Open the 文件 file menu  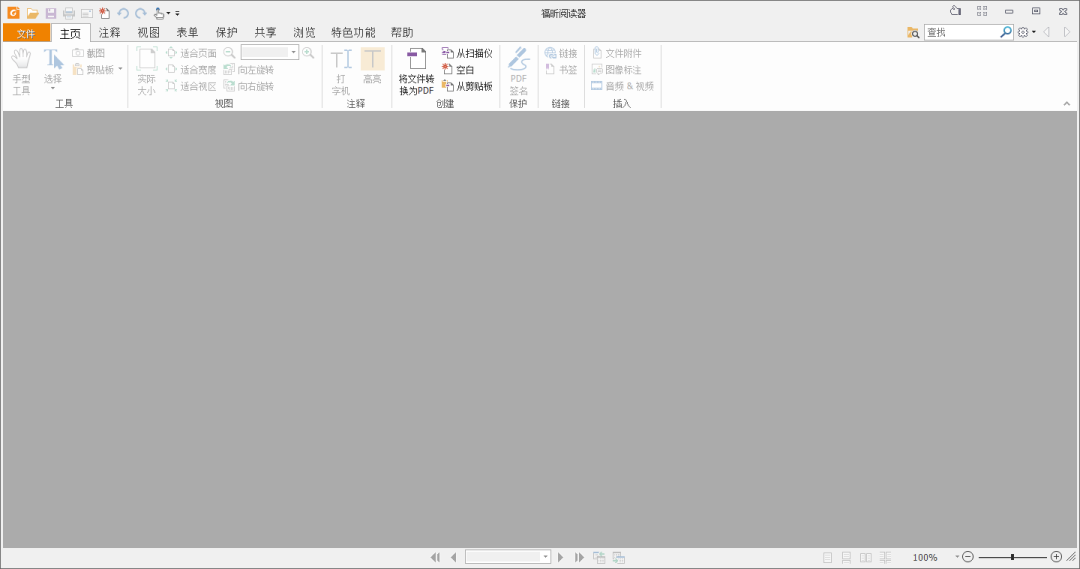click(x=26, y=33)
